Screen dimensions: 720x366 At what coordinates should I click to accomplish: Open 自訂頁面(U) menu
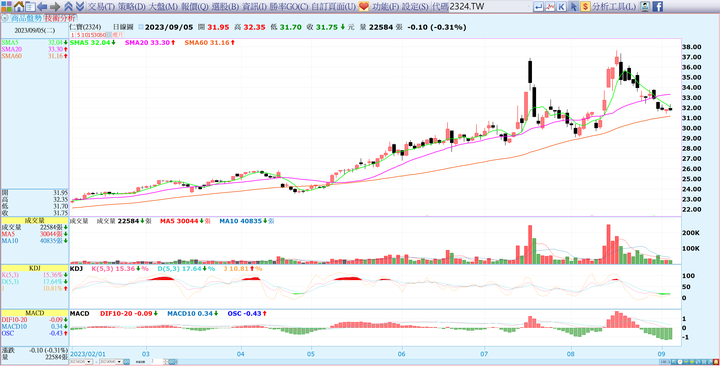[333, 6]
